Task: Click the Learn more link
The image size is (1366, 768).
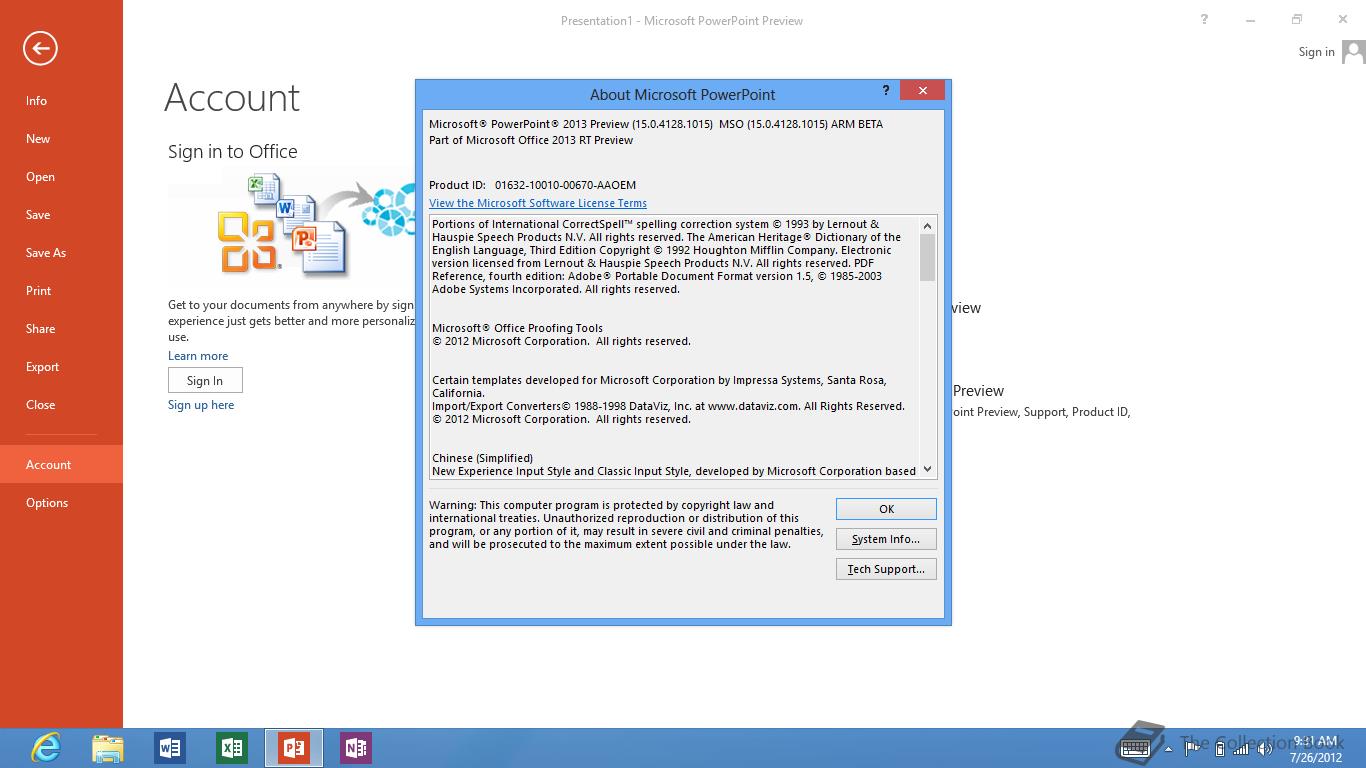Action: click(x=198, y=356)
